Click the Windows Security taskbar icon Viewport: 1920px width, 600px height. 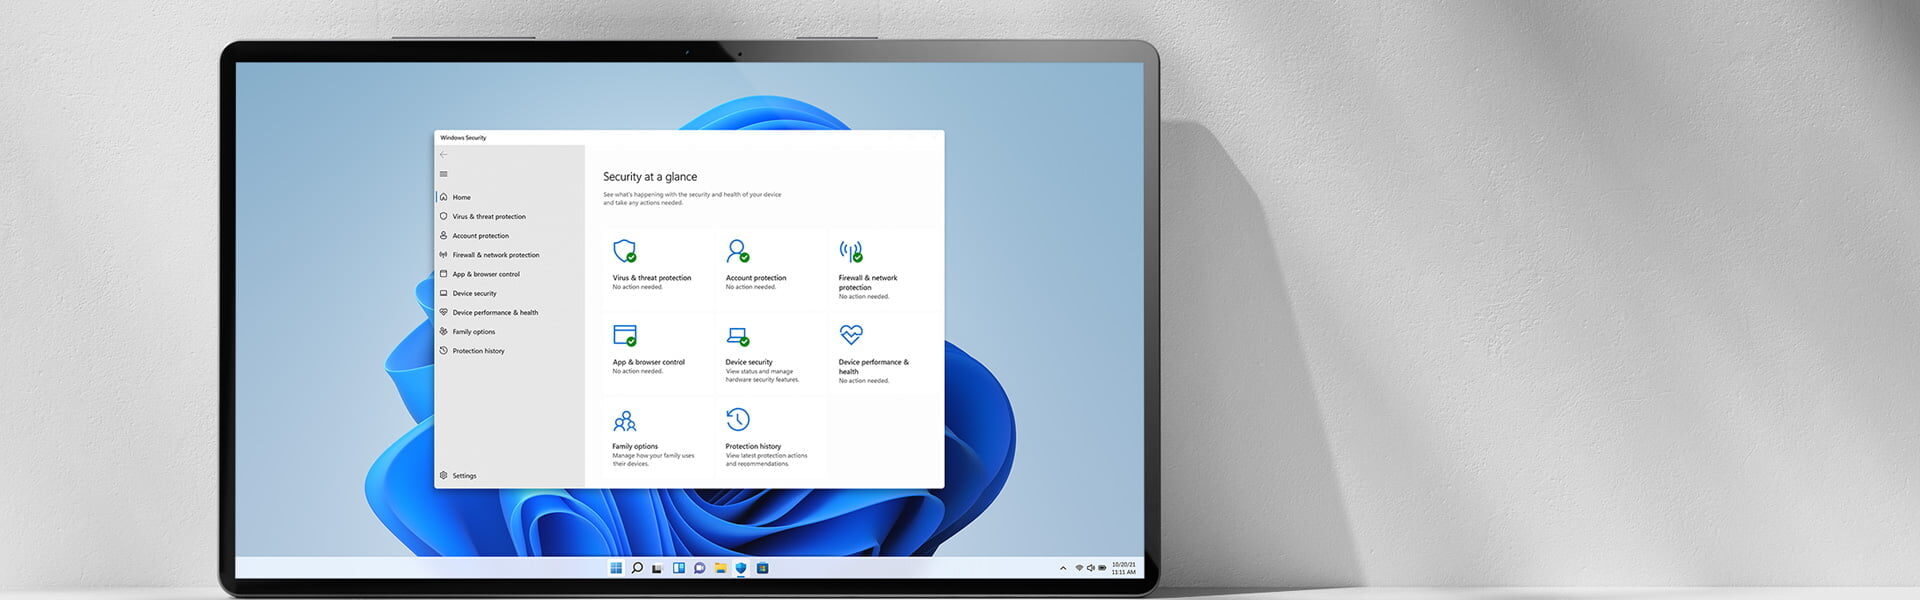[x=741, y=568]
